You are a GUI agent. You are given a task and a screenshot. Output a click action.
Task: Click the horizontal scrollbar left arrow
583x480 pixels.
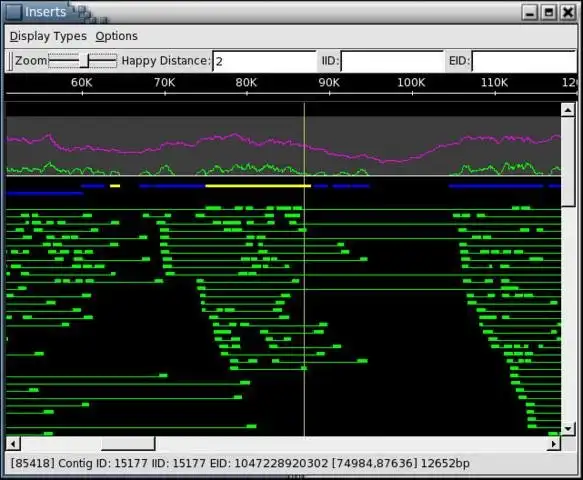tap(13, 444)
